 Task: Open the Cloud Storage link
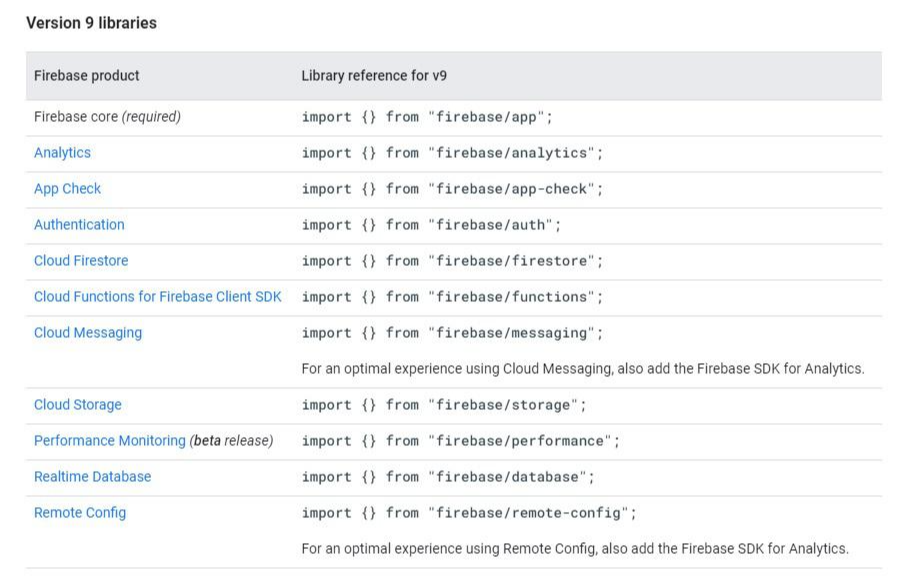pyautogui.click(x=77, y=405)
